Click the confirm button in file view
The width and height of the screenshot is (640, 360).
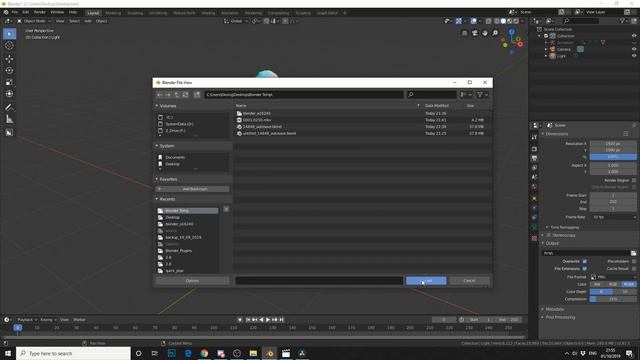coord(426,281)
